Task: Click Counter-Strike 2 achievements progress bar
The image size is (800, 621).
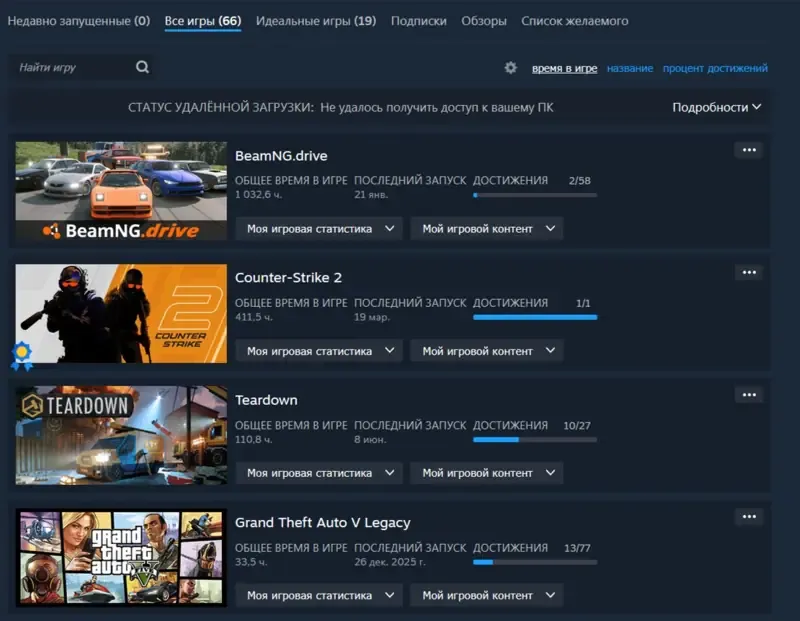Action: 535,317
